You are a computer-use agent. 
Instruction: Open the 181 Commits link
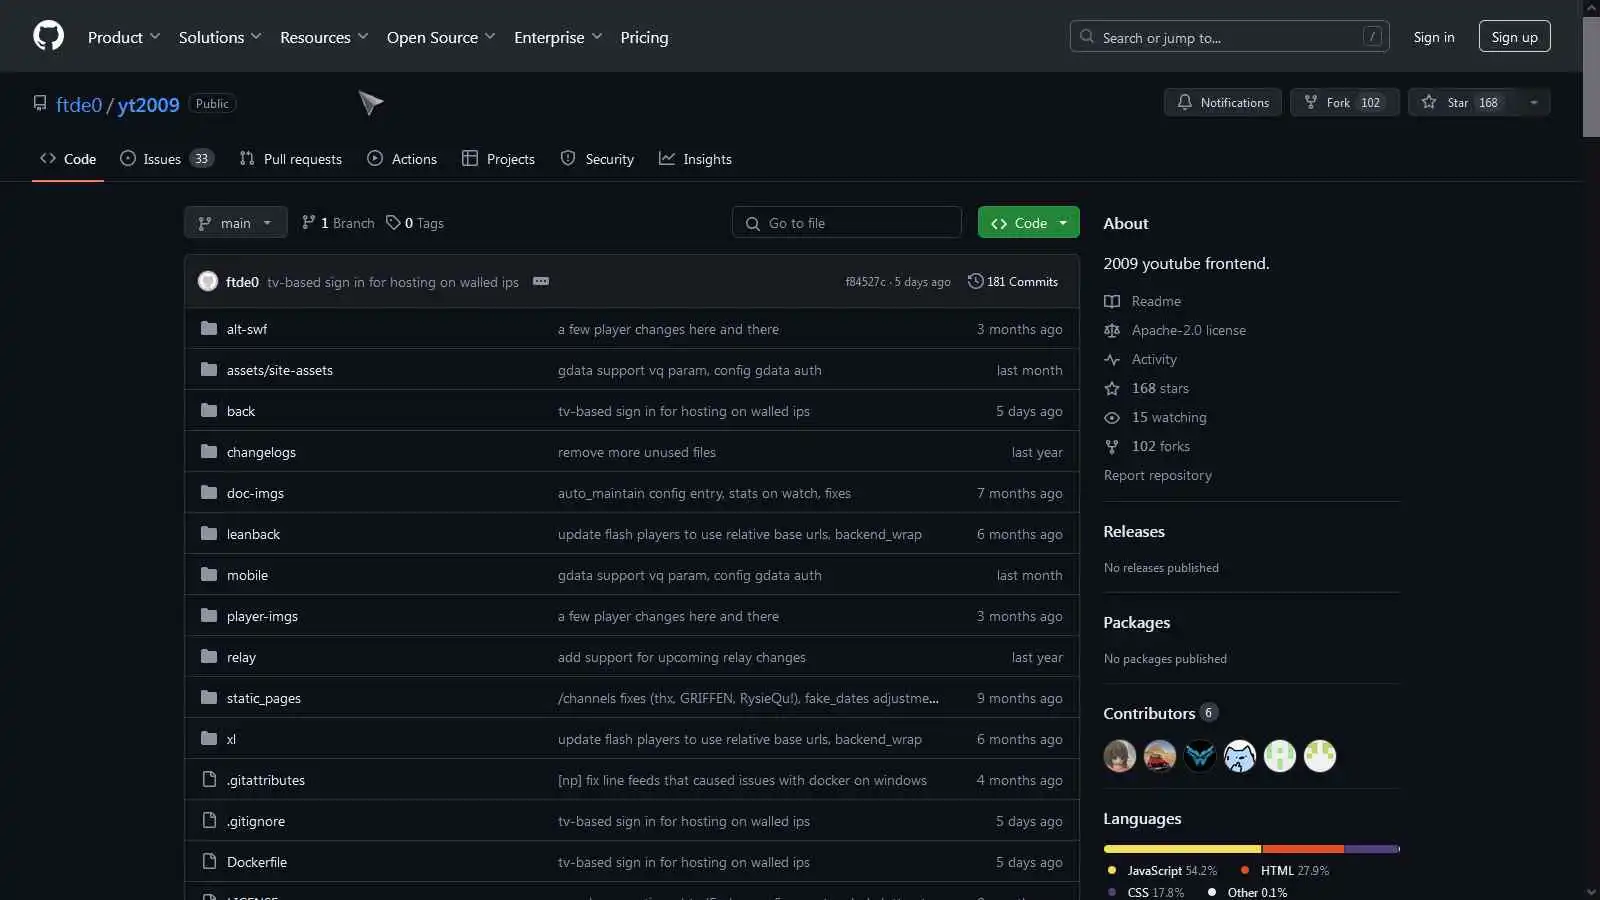1013,282
